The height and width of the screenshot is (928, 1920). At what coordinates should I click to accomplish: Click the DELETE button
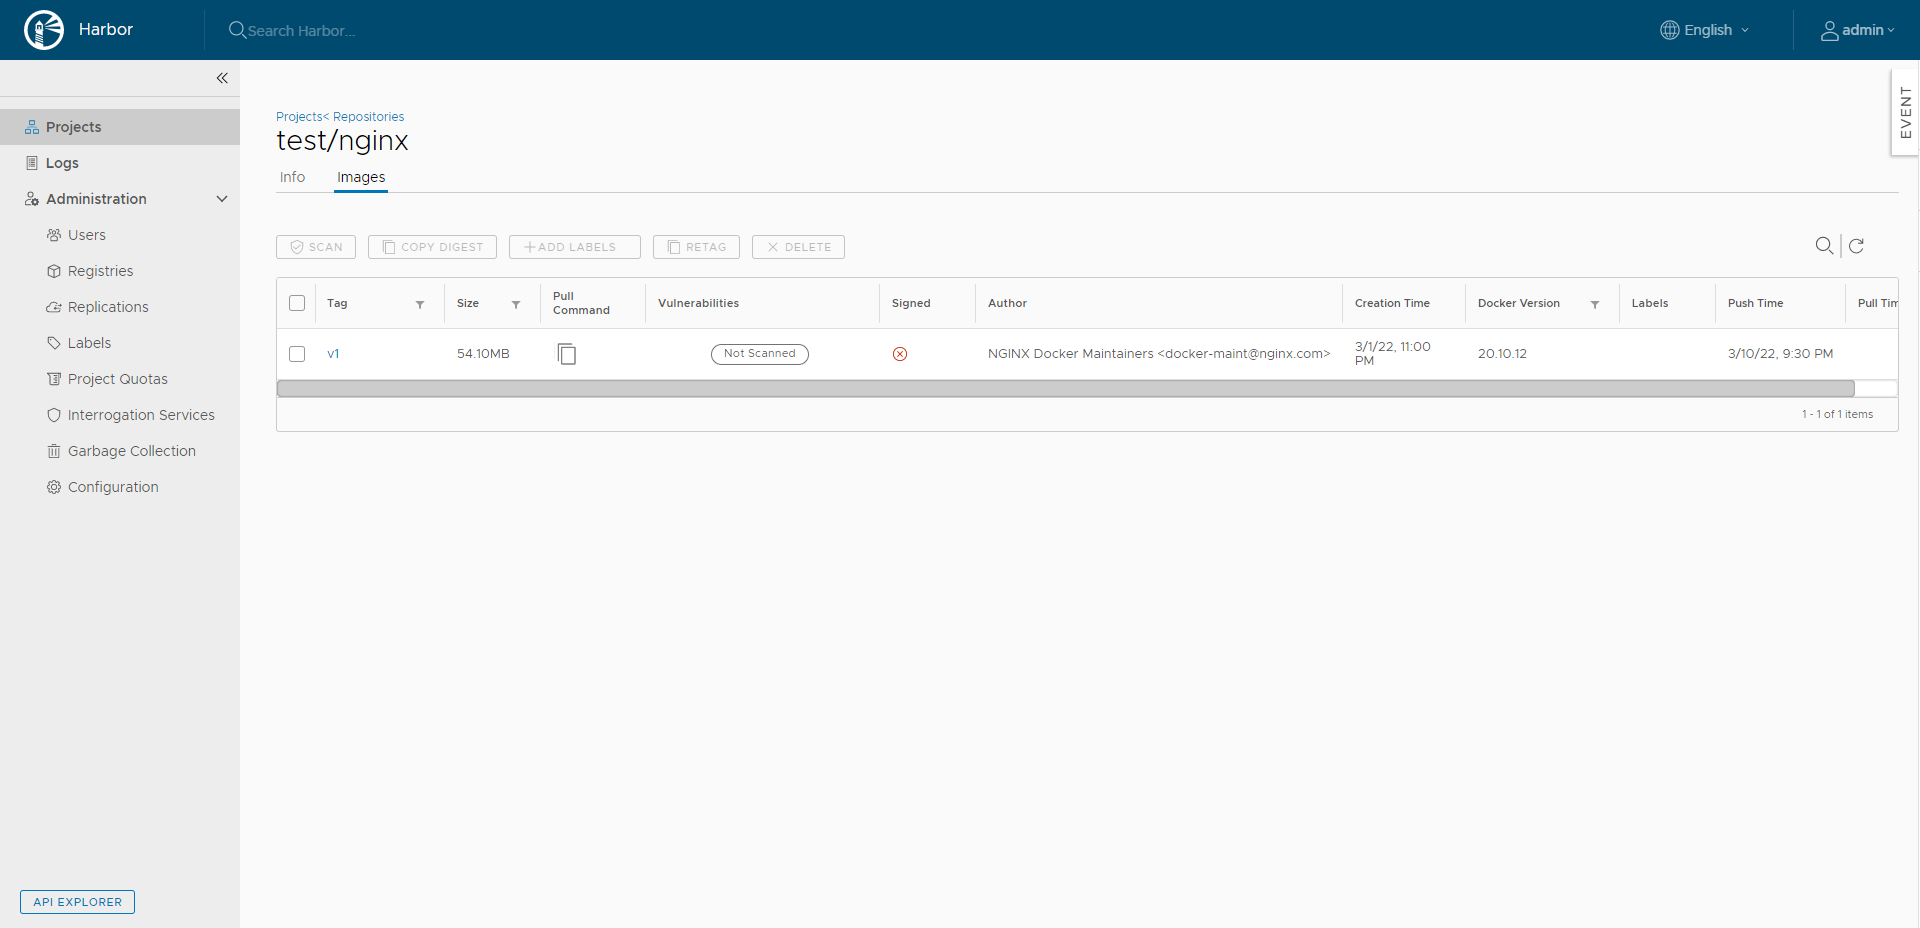point(798,247)
